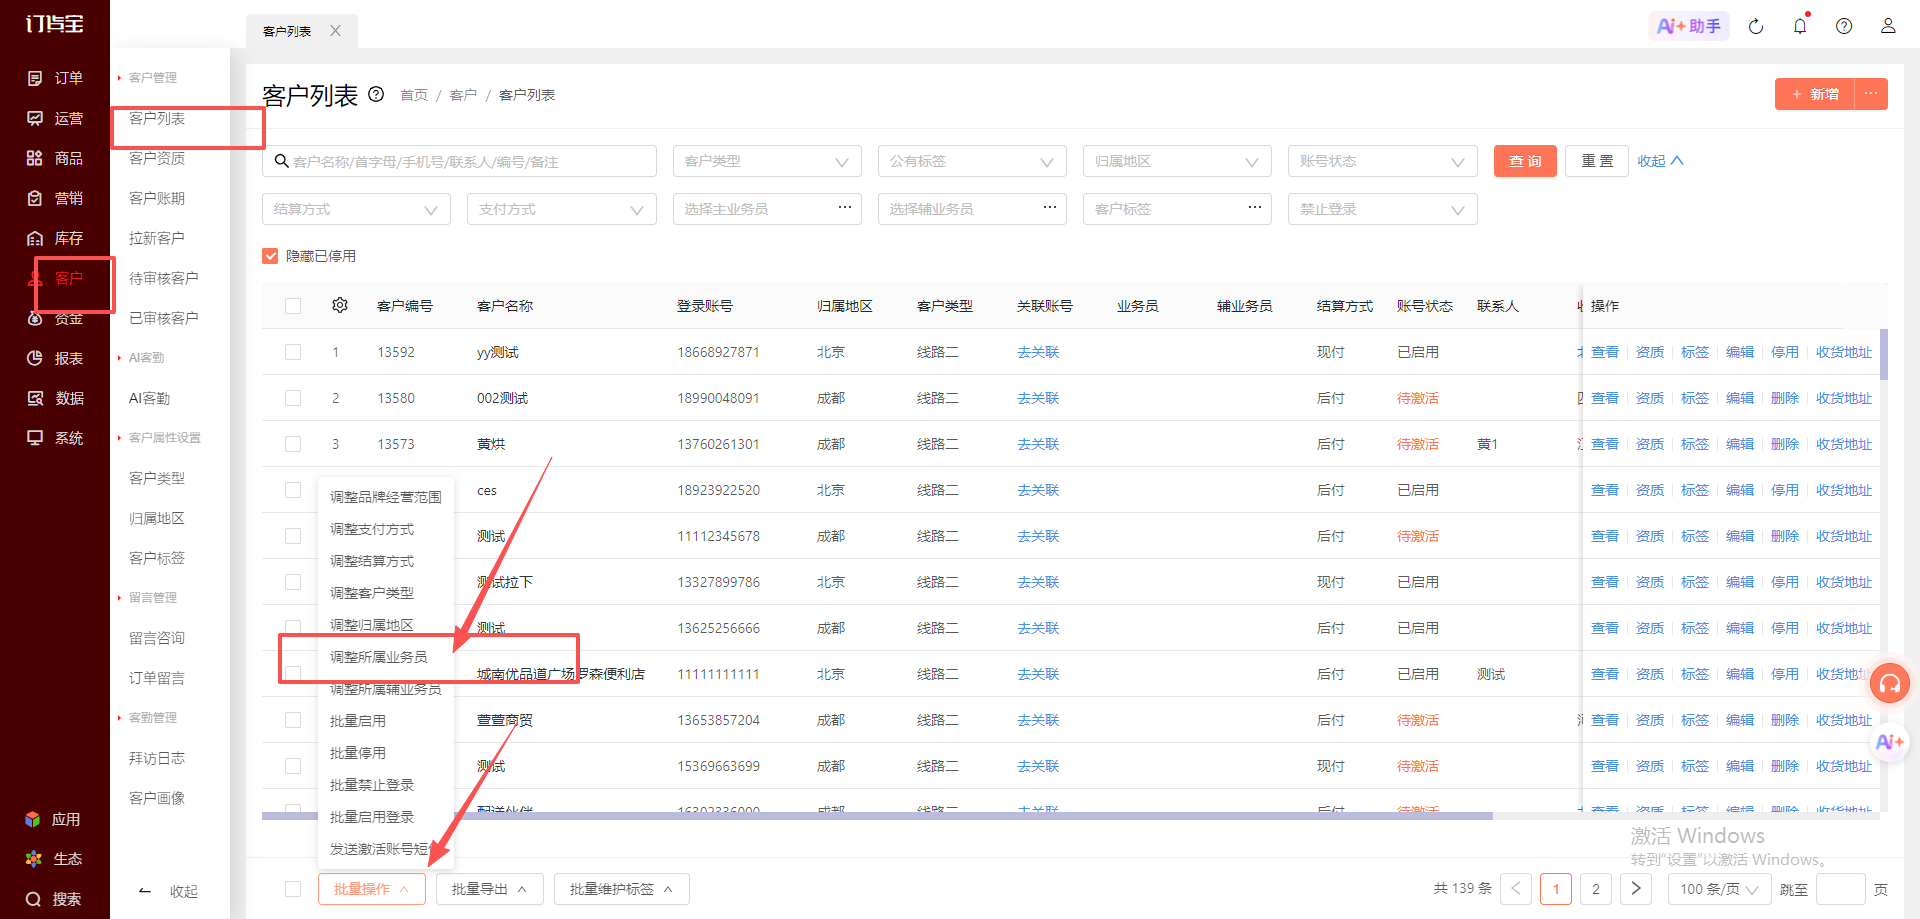Open the notification bell
Screen dimensions: 1920x919
pyautogui.click(x=1800, y=26)
